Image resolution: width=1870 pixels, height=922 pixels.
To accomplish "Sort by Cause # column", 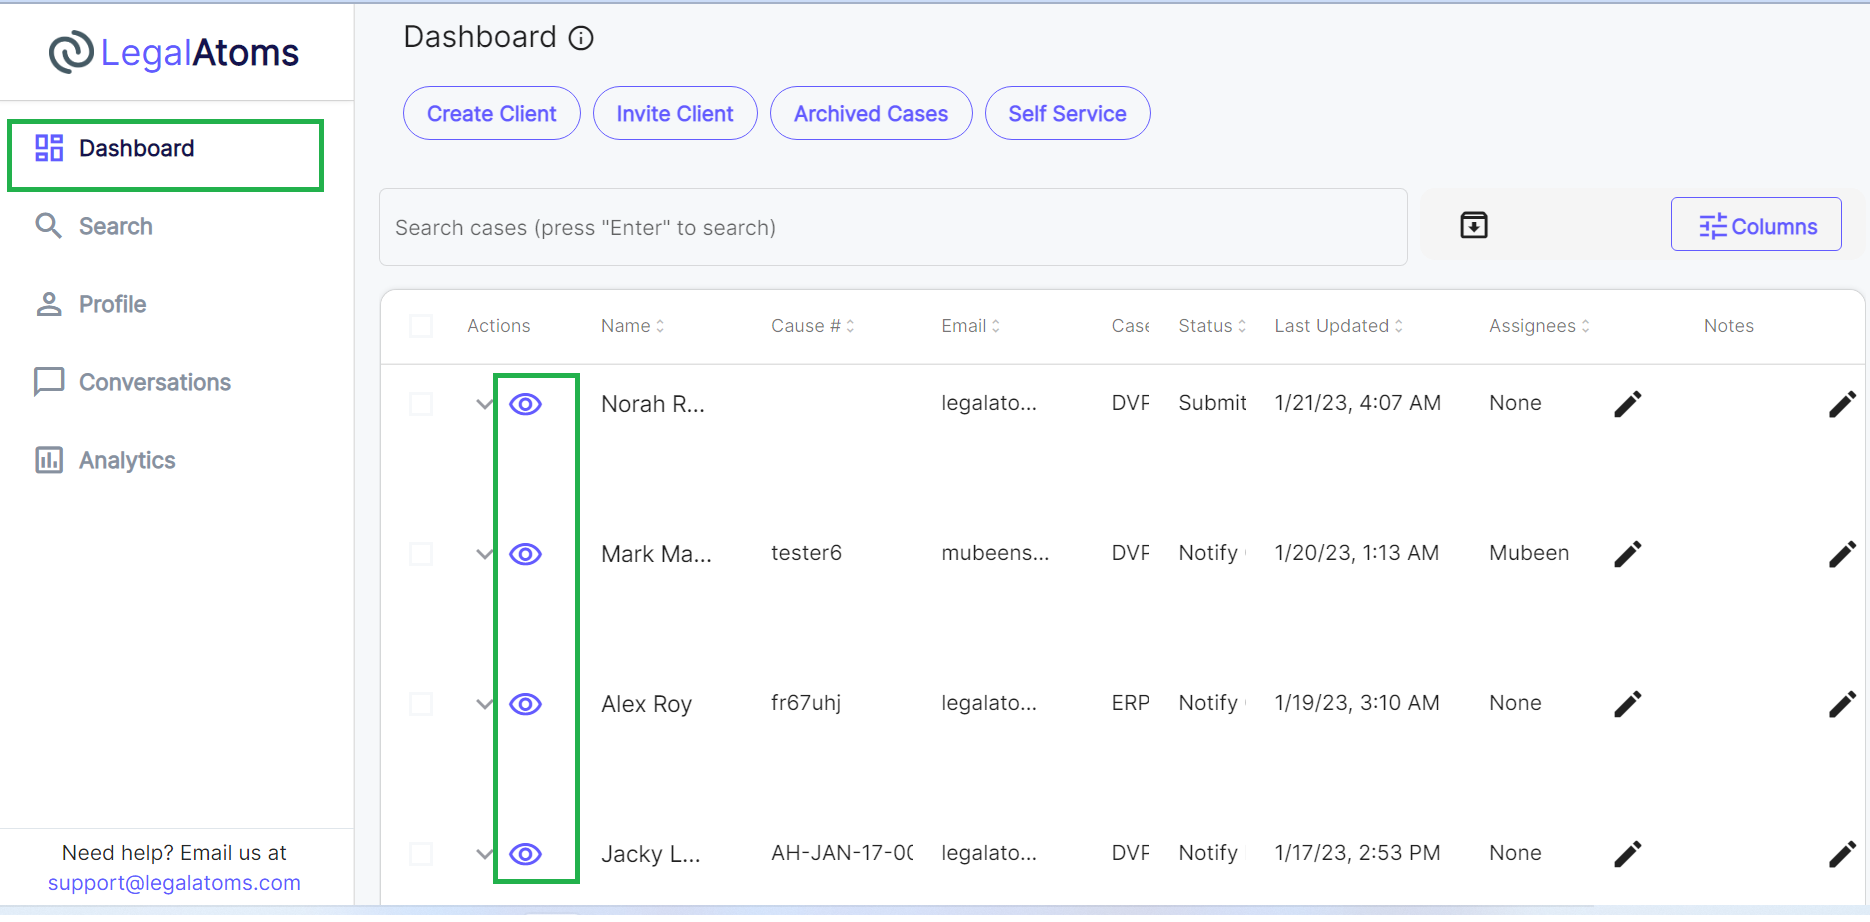I will [813, 326].
